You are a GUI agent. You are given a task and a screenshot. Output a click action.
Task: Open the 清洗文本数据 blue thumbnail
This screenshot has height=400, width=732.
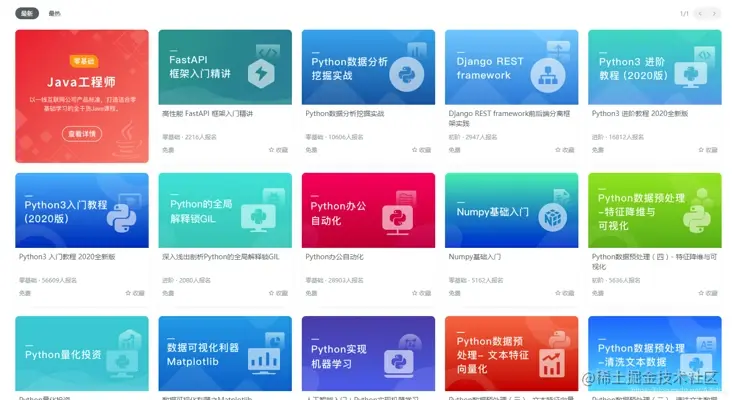click(655, 354)
